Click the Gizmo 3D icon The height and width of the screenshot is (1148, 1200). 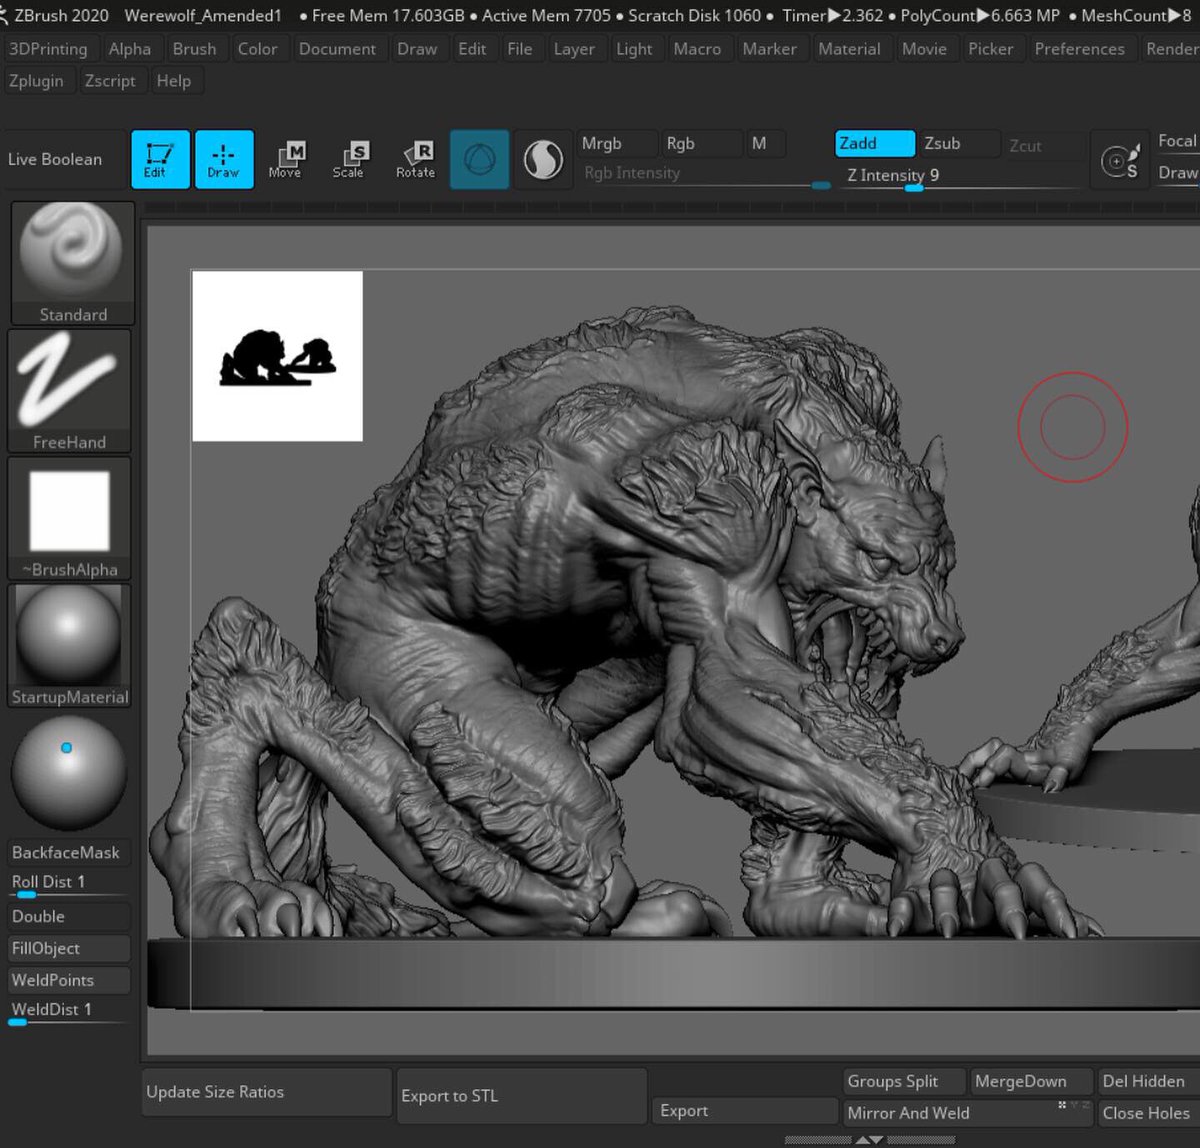(x=479, y=159)
